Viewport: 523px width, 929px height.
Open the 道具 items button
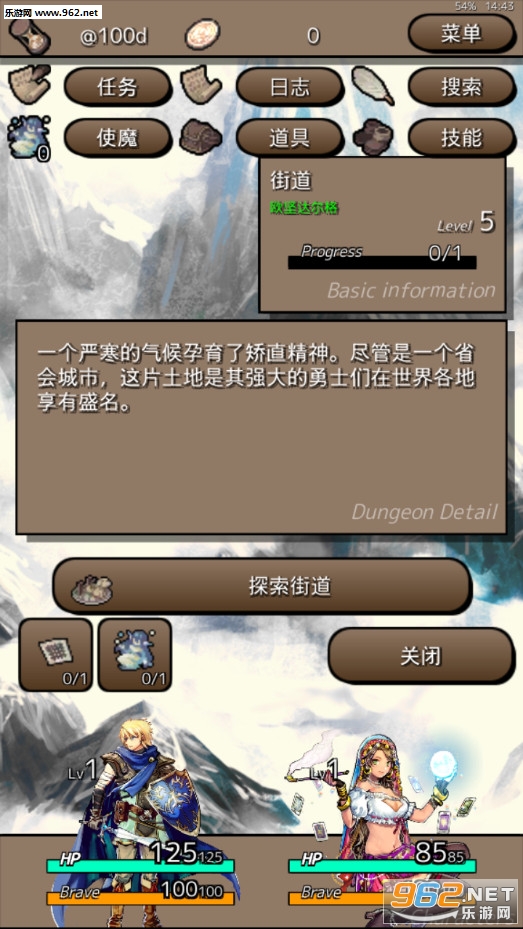[x=290, y=138]
